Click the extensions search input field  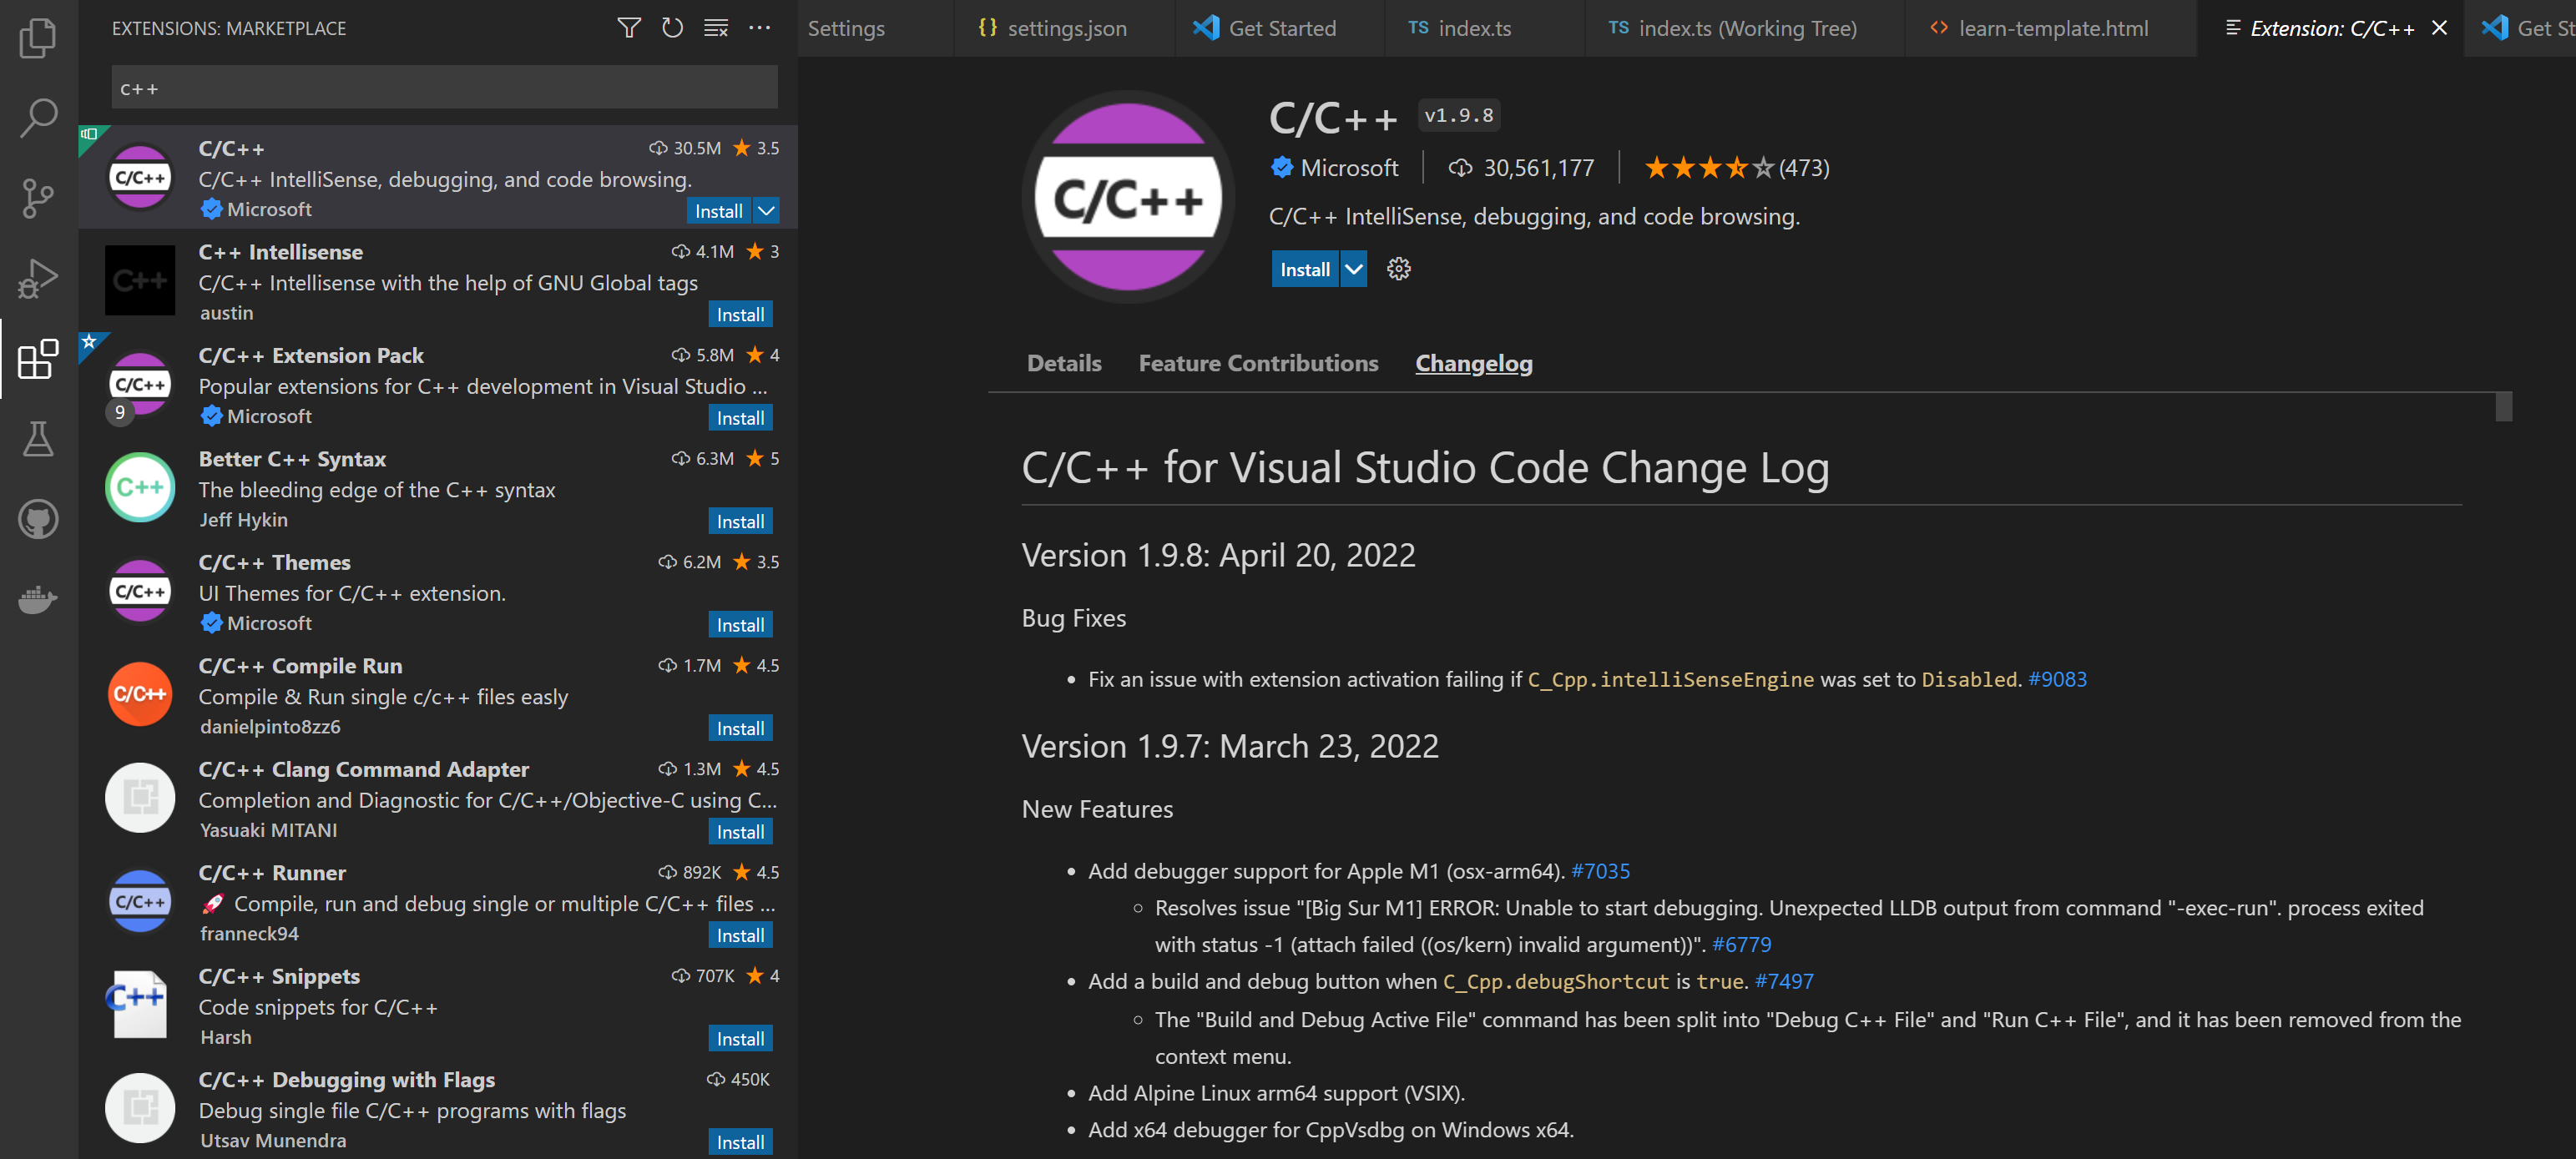[x=444, y=88]
